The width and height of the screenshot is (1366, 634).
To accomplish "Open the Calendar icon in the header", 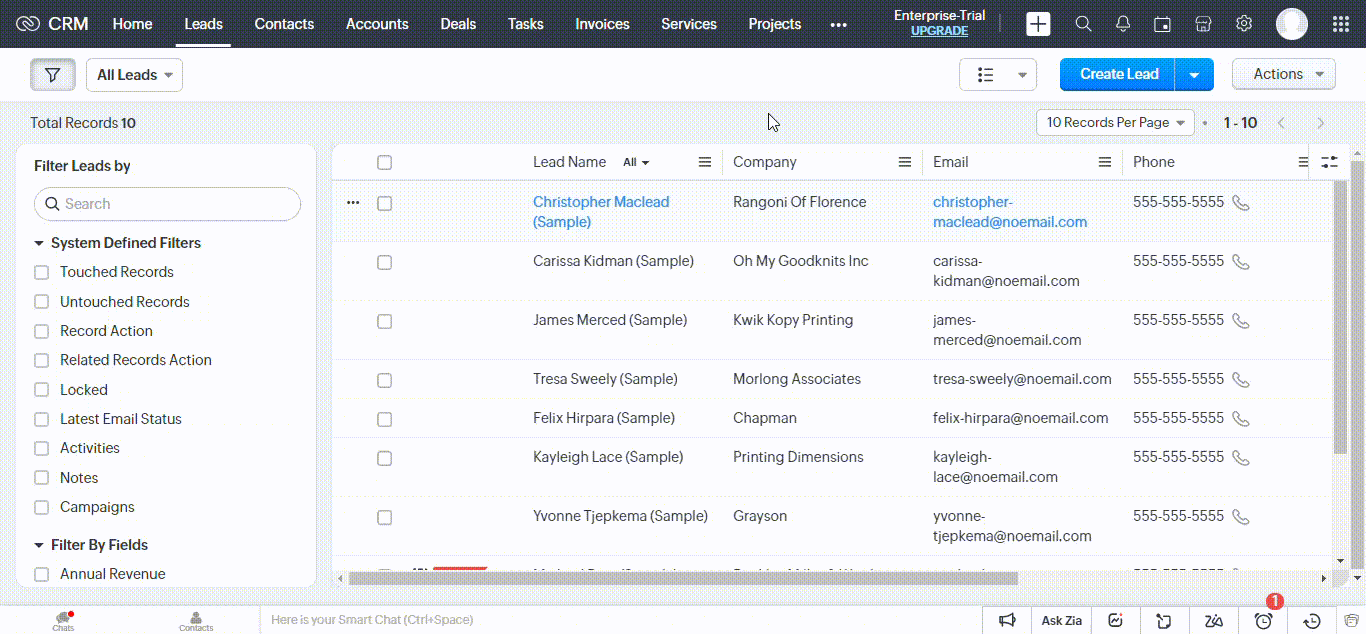I will 1162,23.
